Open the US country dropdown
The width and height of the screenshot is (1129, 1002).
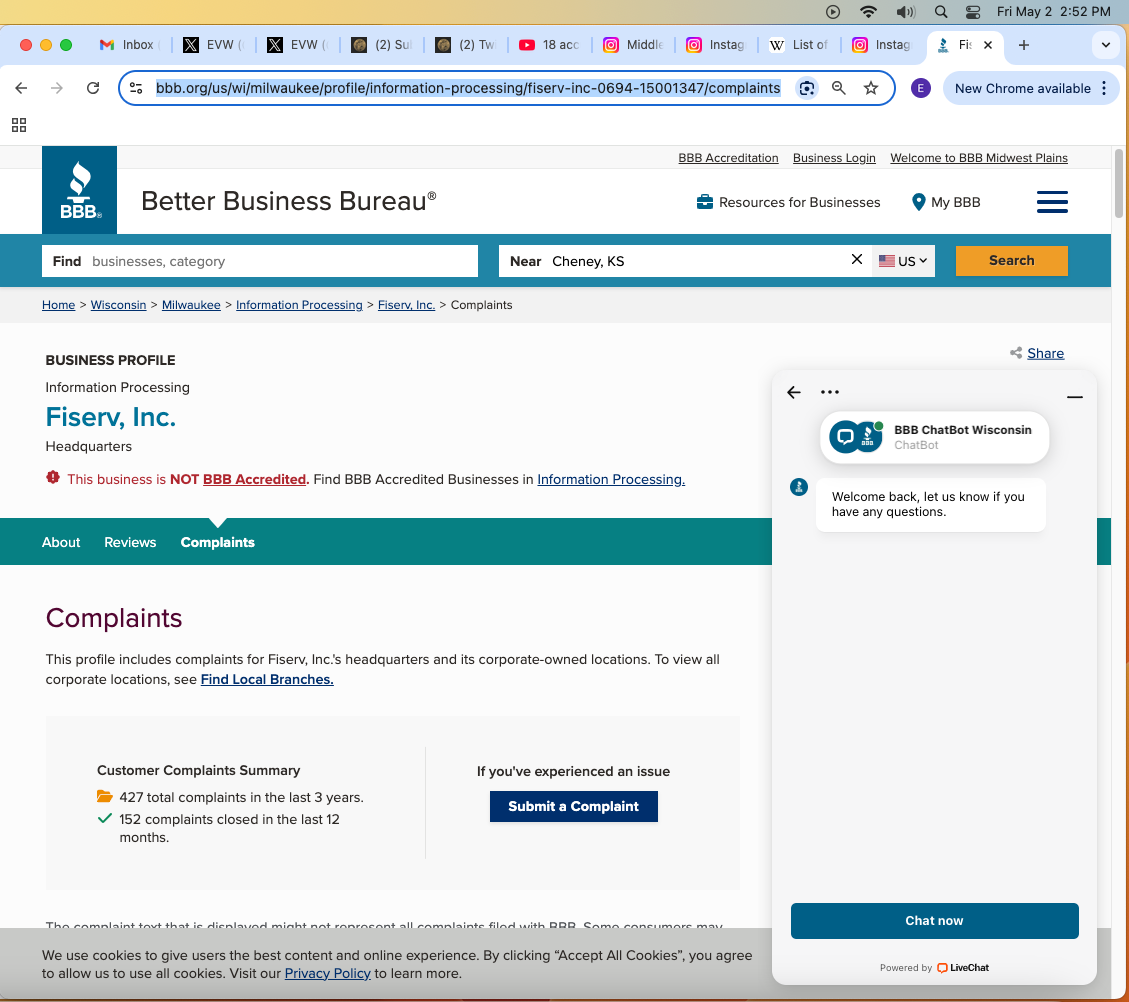(x=903, y=261)
